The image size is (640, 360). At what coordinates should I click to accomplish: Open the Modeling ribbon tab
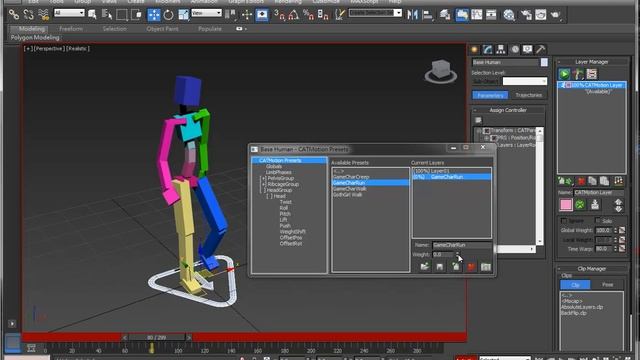pyautogui.click(x=31, y=29)
